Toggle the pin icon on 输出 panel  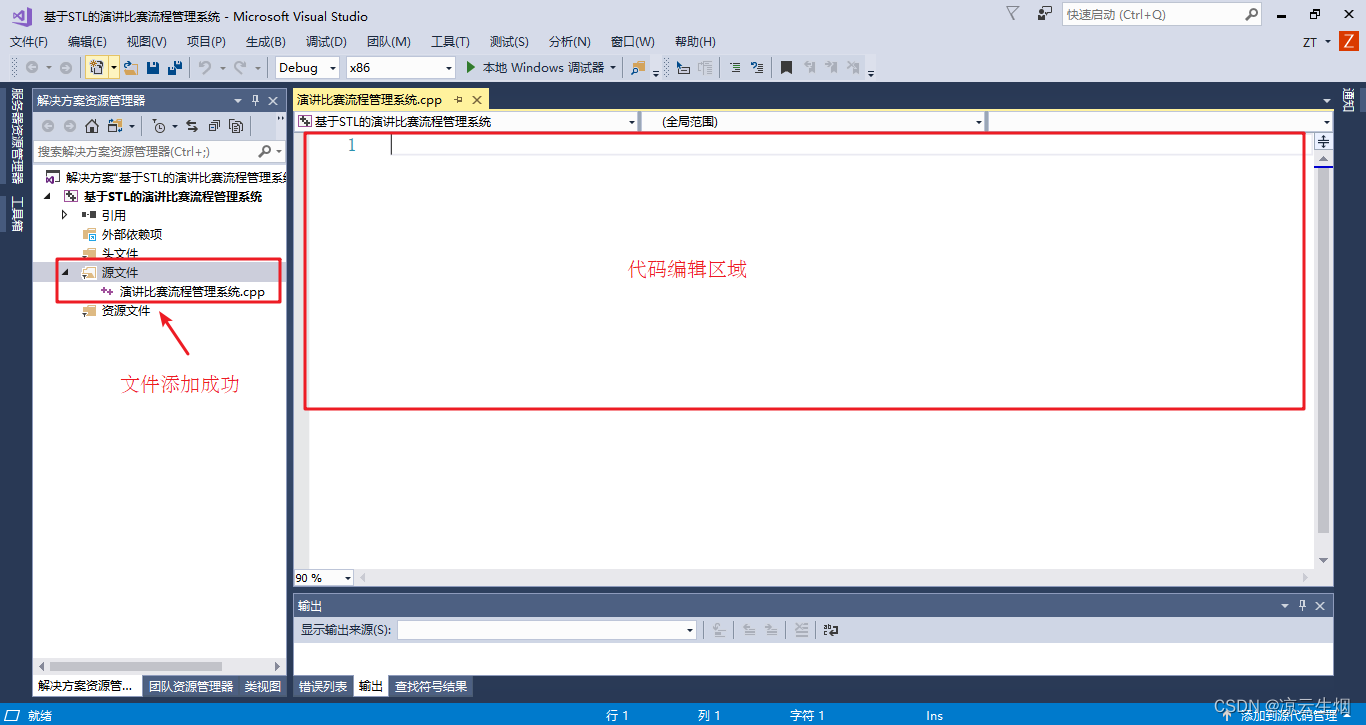(1302, 605)
